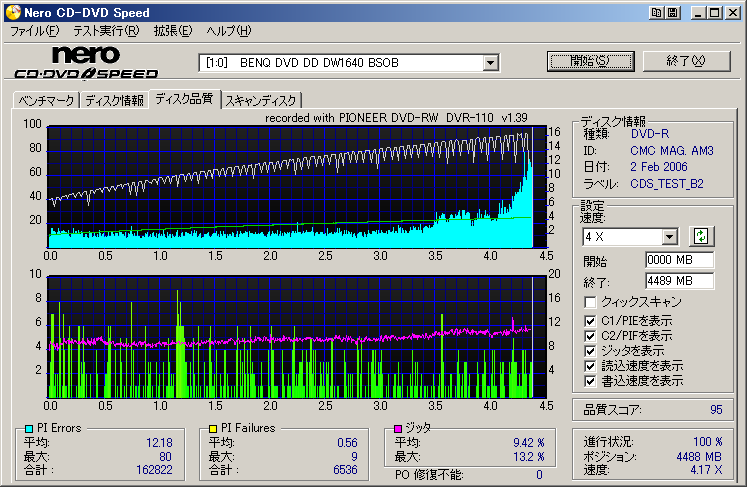Click the yellow PI Failures legend swatch

click(213, 428)
